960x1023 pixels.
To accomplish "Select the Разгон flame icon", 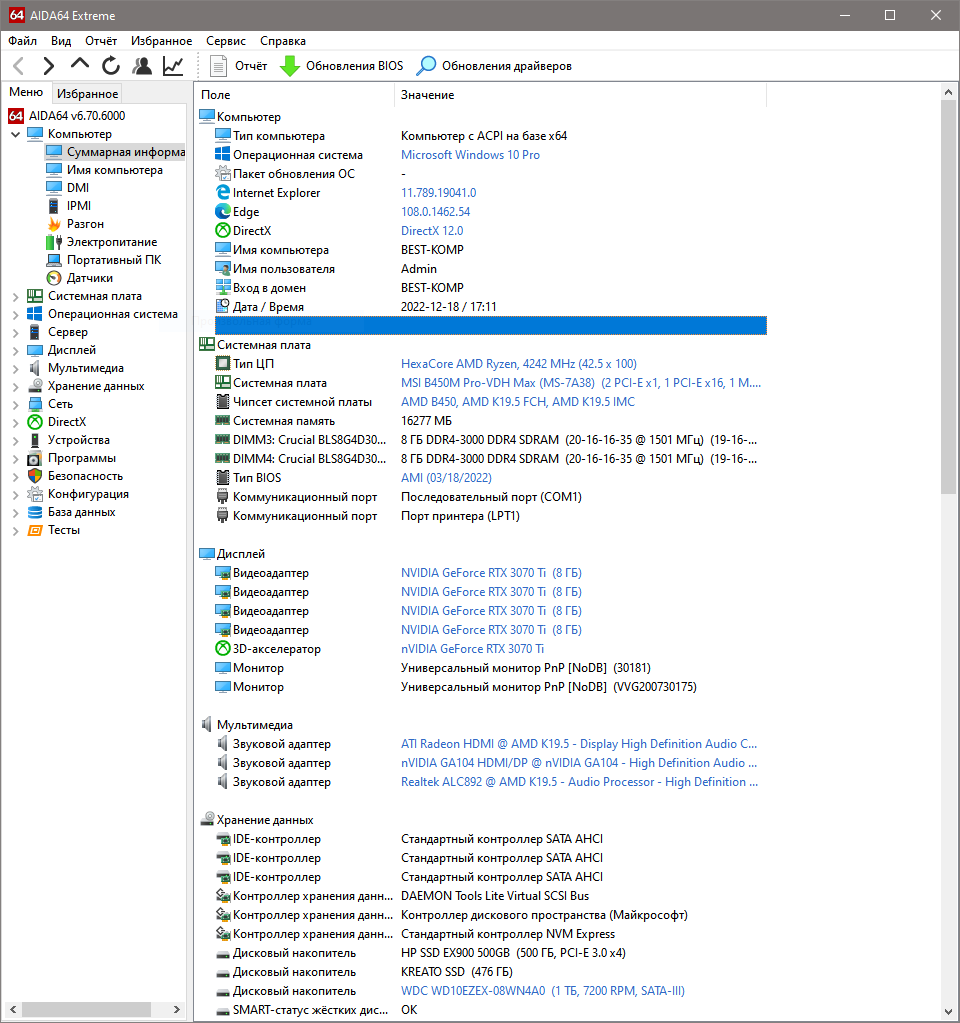I will 54,224.
